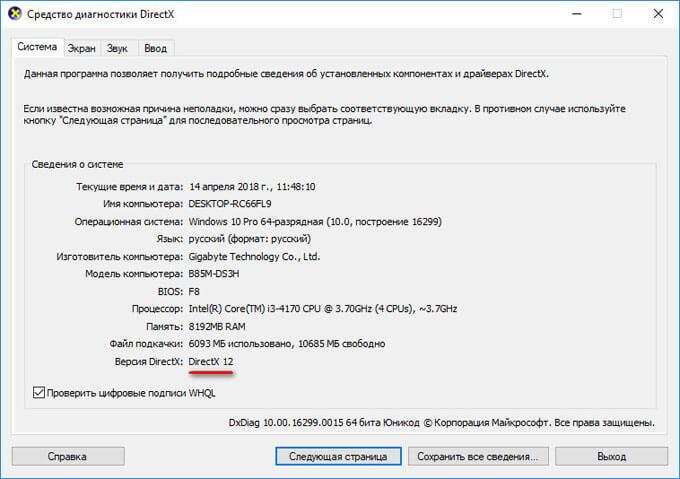This screenshot has width=680, height=479.
Task: Click Сохранить все сведения button
Action: point(478,456)
